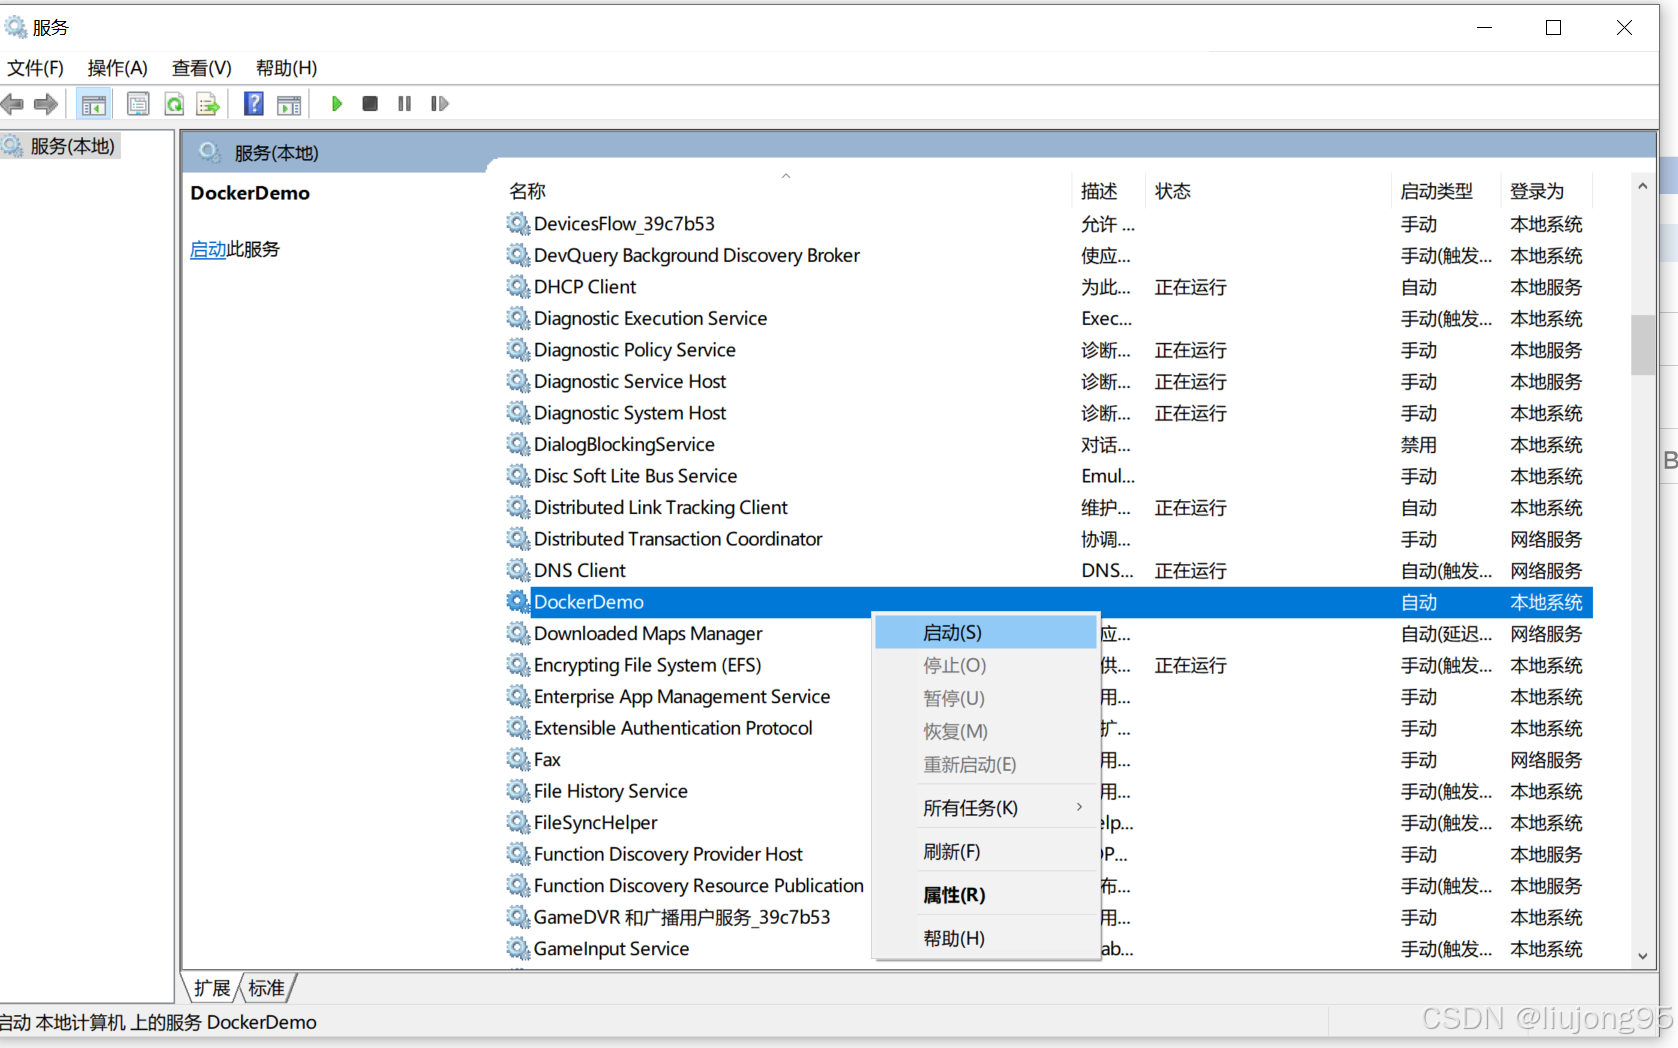Click the vertical scrollbar down arrow
Screen dimensions: 1678x1048
click(x=1641, y=955)
